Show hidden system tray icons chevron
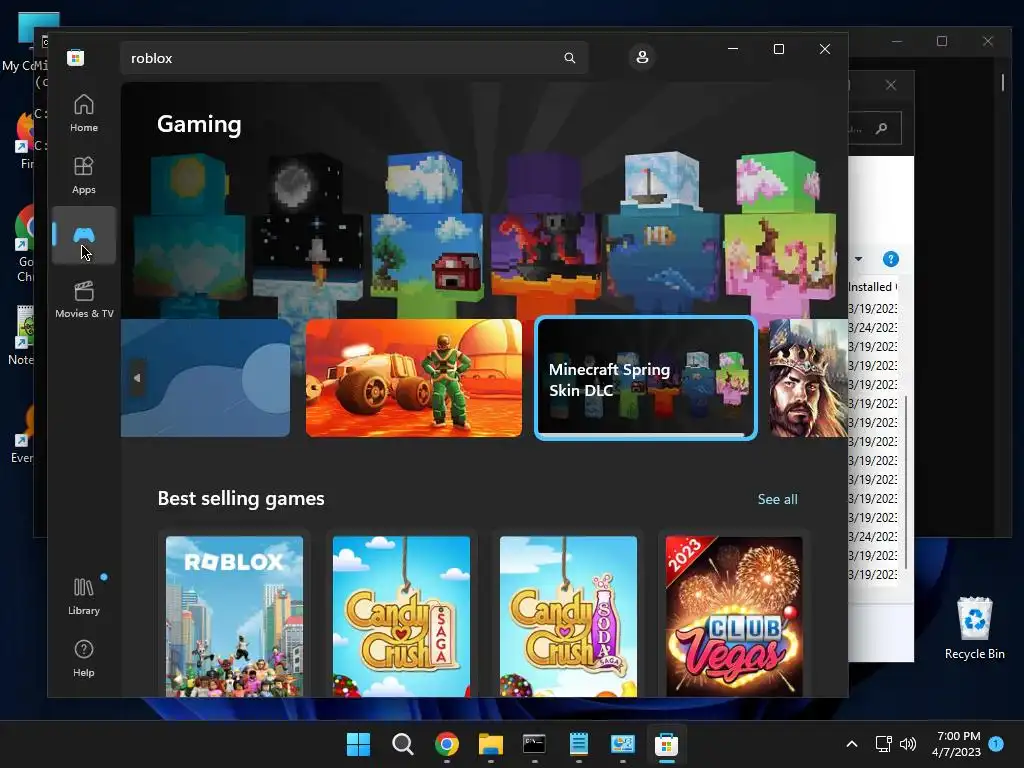 [852, 744]
